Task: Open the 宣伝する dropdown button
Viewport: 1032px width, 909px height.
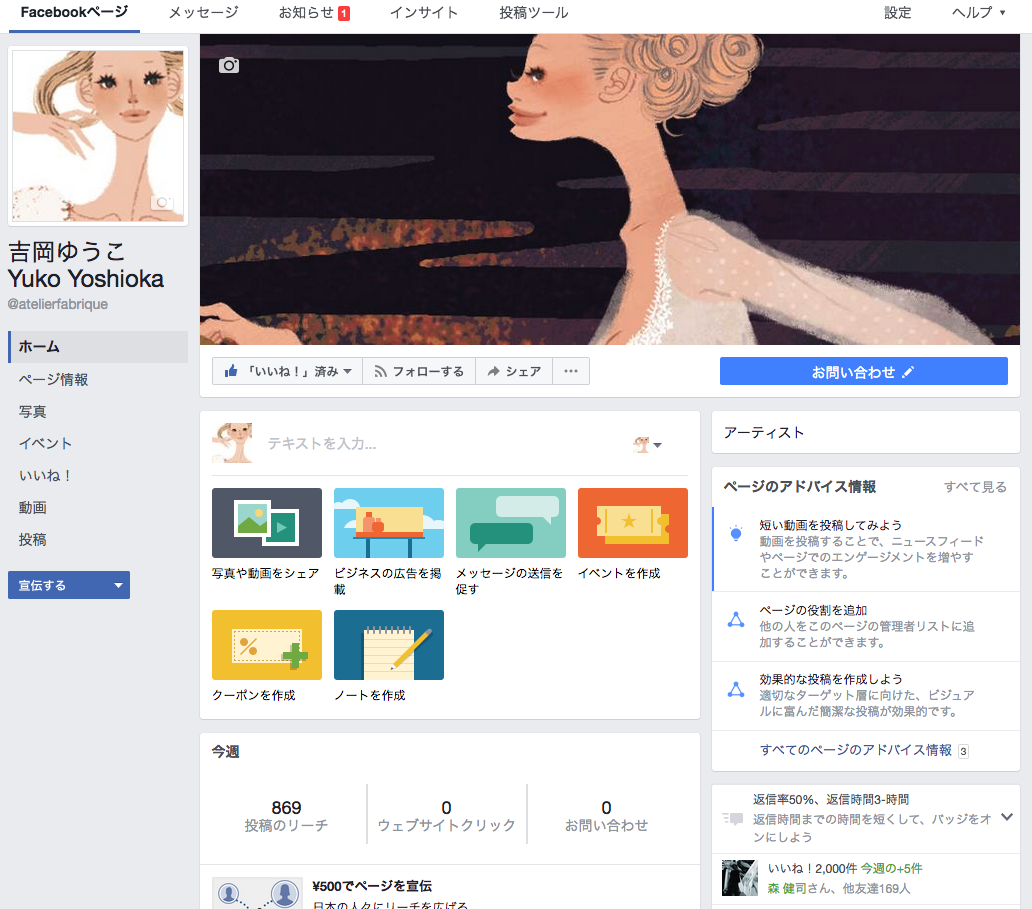Action: click(68, 585)
